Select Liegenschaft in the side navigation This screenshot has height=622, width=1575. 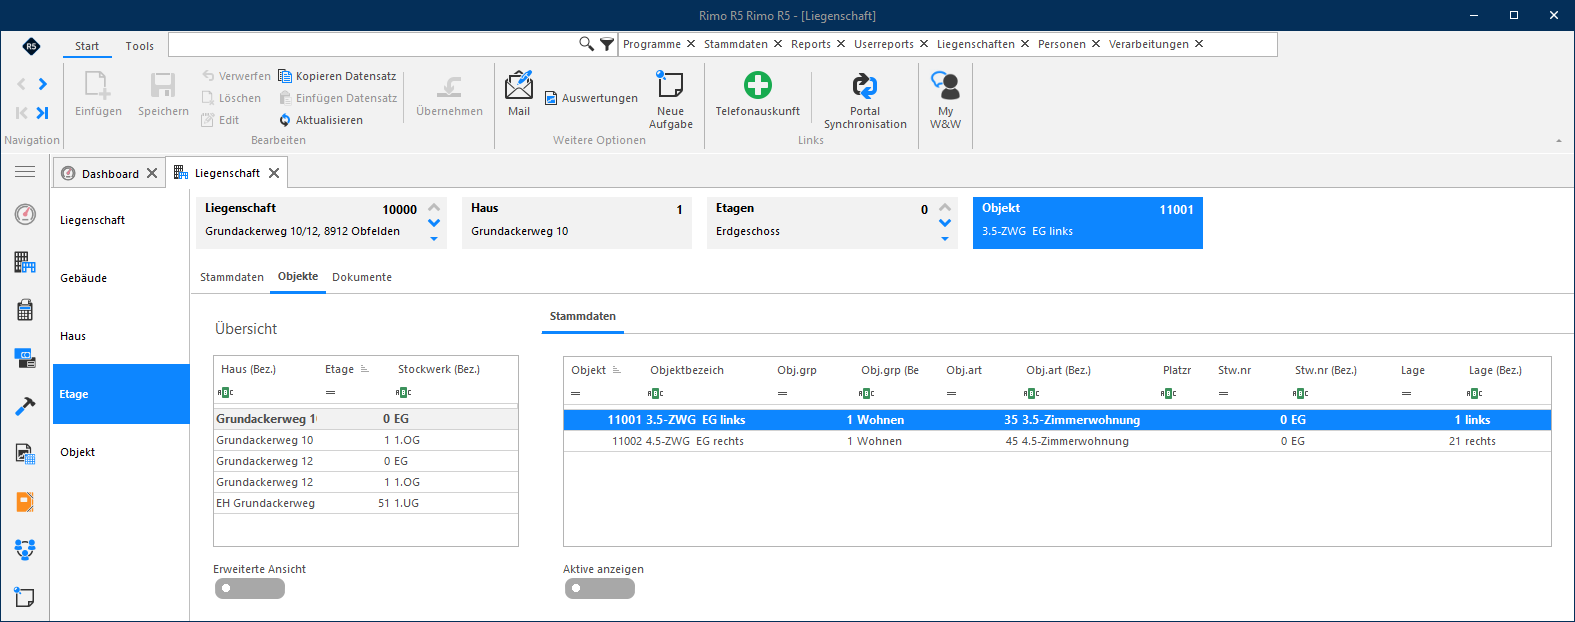[121, 220]
